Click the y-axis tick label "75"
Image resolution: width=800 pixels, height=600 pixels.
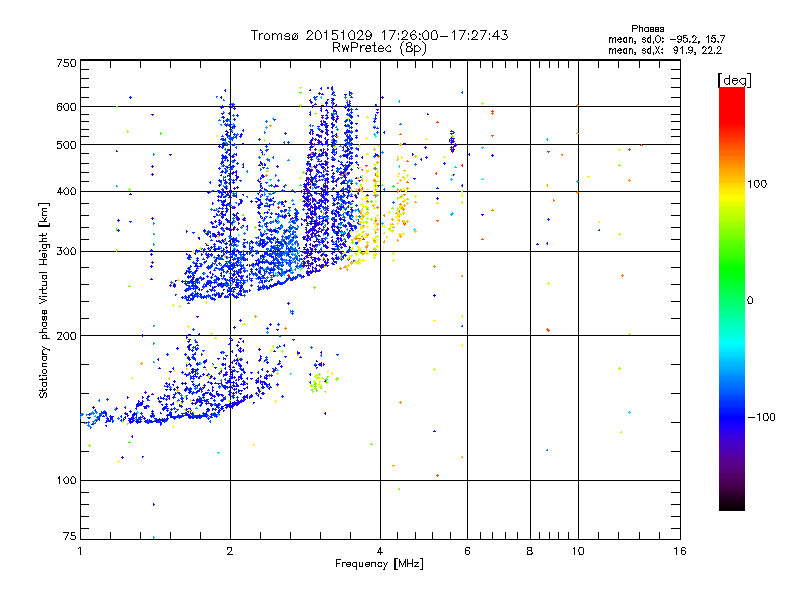tap(70, 536)
